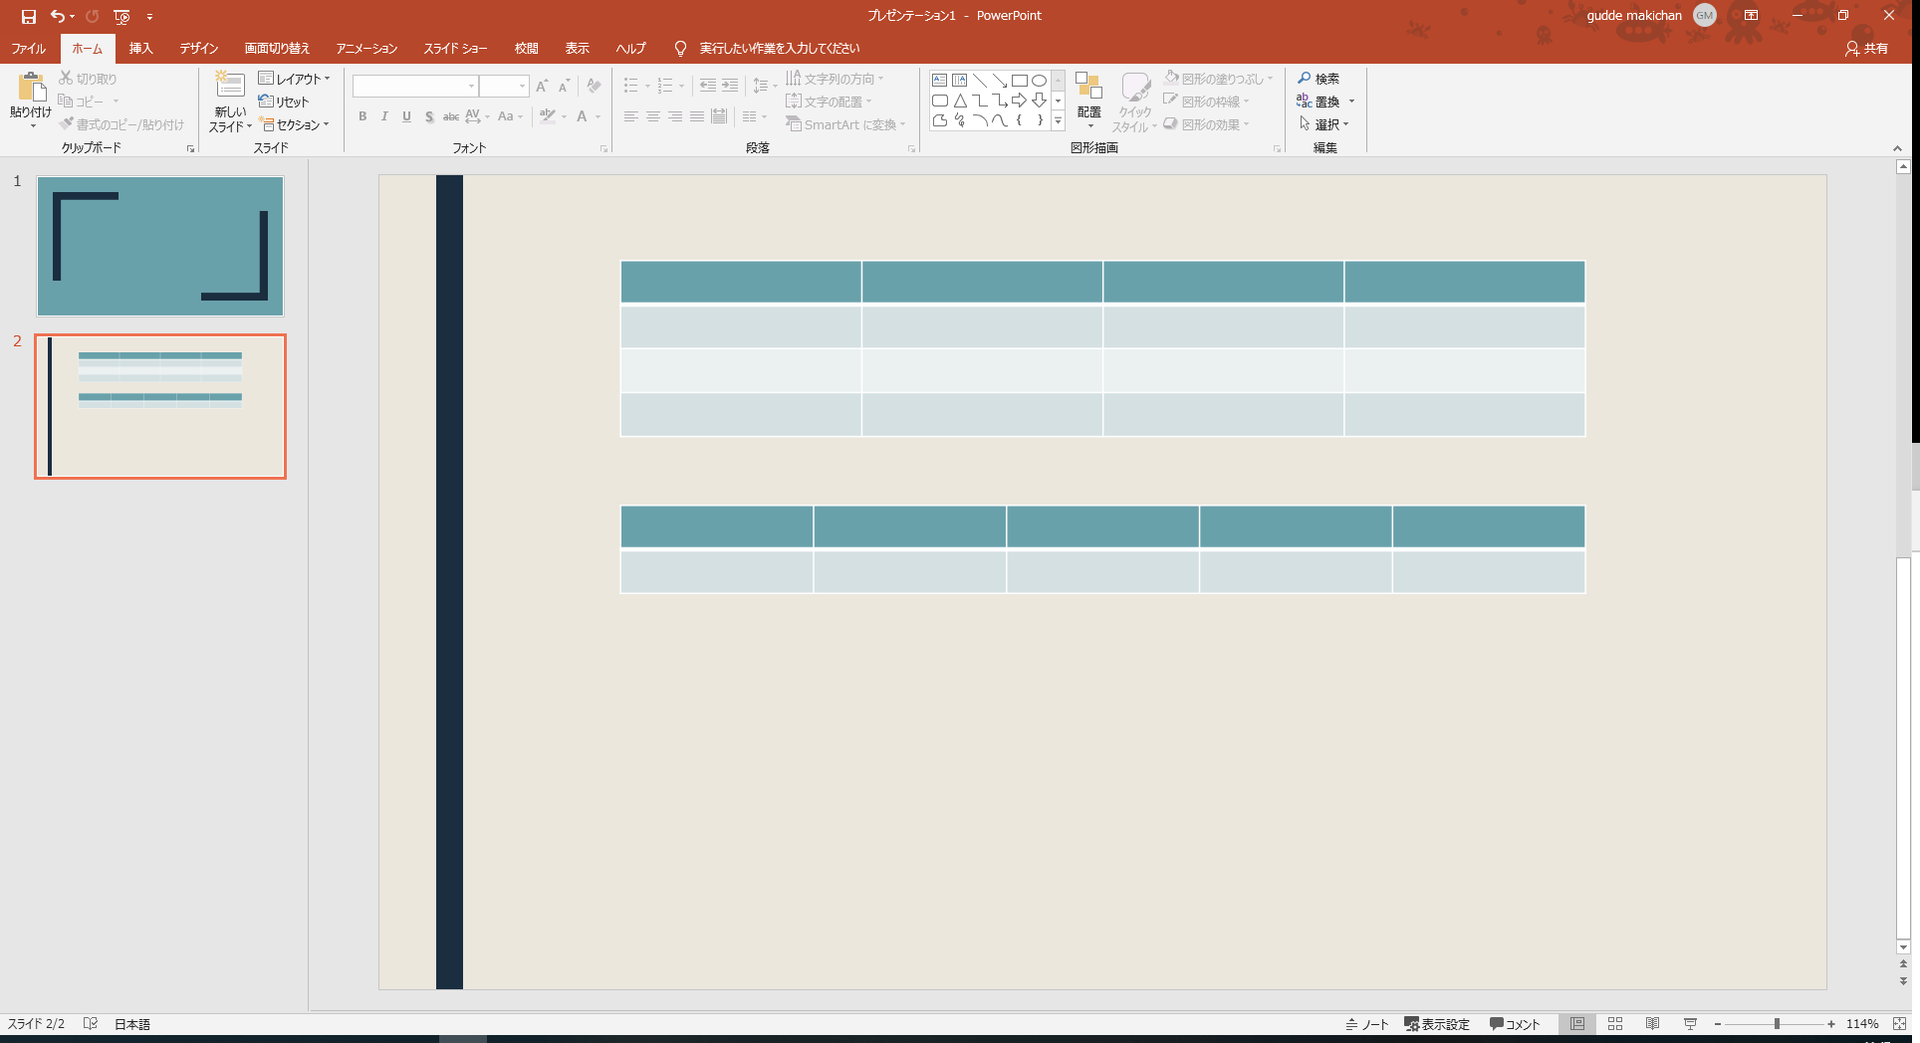The image size is (1920, 1043).
Task: Switch to Slide Sorter view icon
Action: click(1615, 1024)
